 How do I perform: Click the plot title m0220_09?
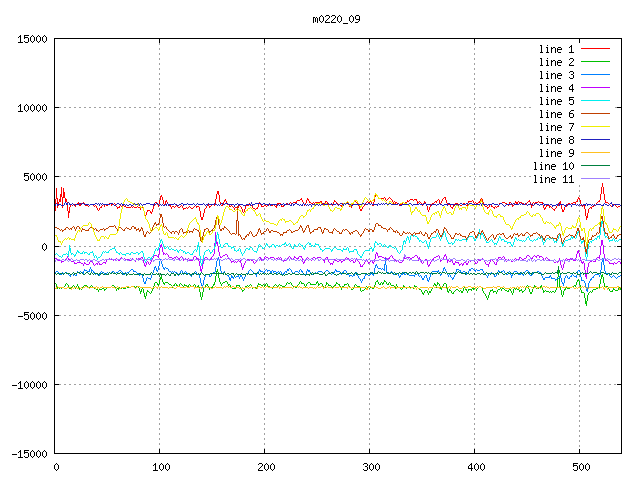pyautogui.click(x=333, y=18)
